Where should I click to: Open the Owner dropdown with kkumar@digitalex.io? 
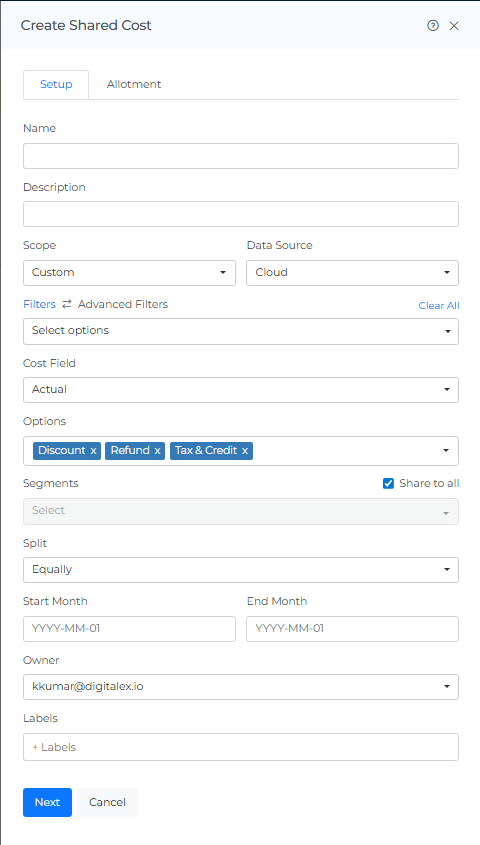(x=241, y=687)
